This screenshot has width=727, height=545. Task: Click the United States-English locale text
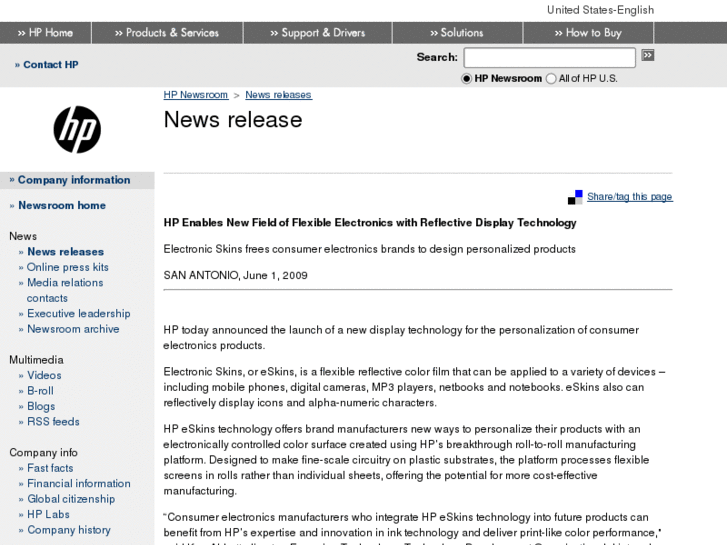(600, 10)
